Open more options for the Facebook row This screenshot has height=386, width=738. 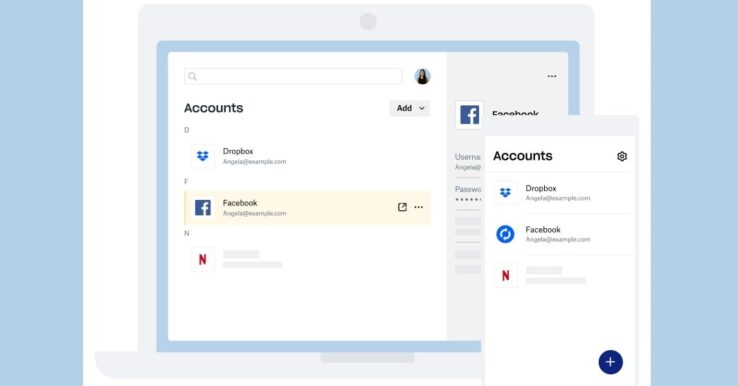click(418, 207)
